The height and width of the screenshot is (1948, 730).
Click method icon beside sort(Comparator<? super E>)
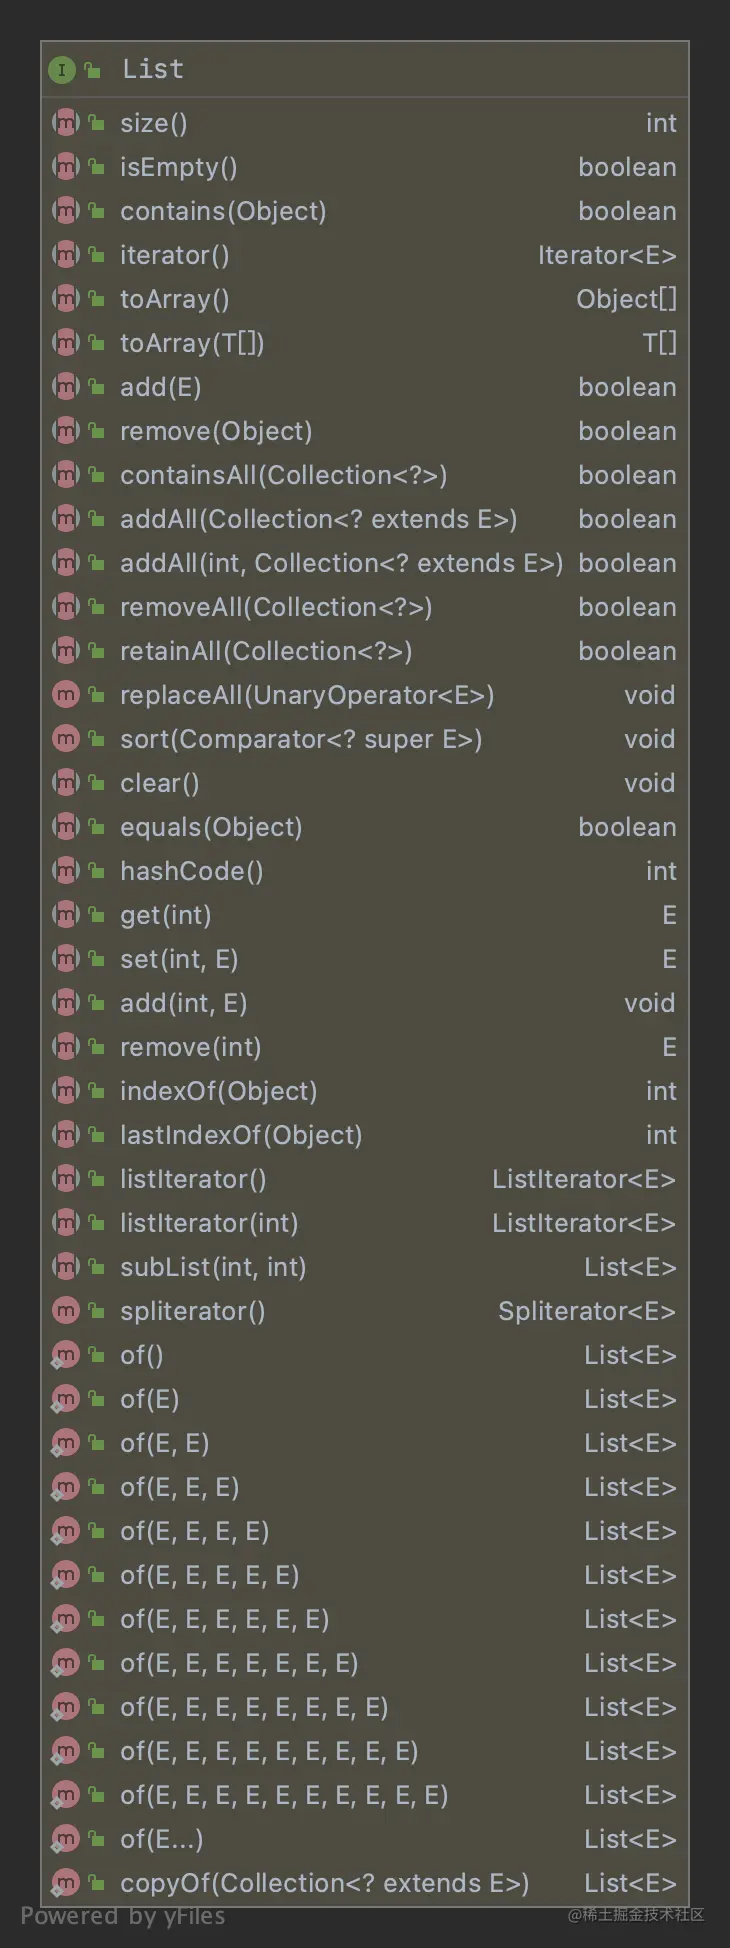65,739
